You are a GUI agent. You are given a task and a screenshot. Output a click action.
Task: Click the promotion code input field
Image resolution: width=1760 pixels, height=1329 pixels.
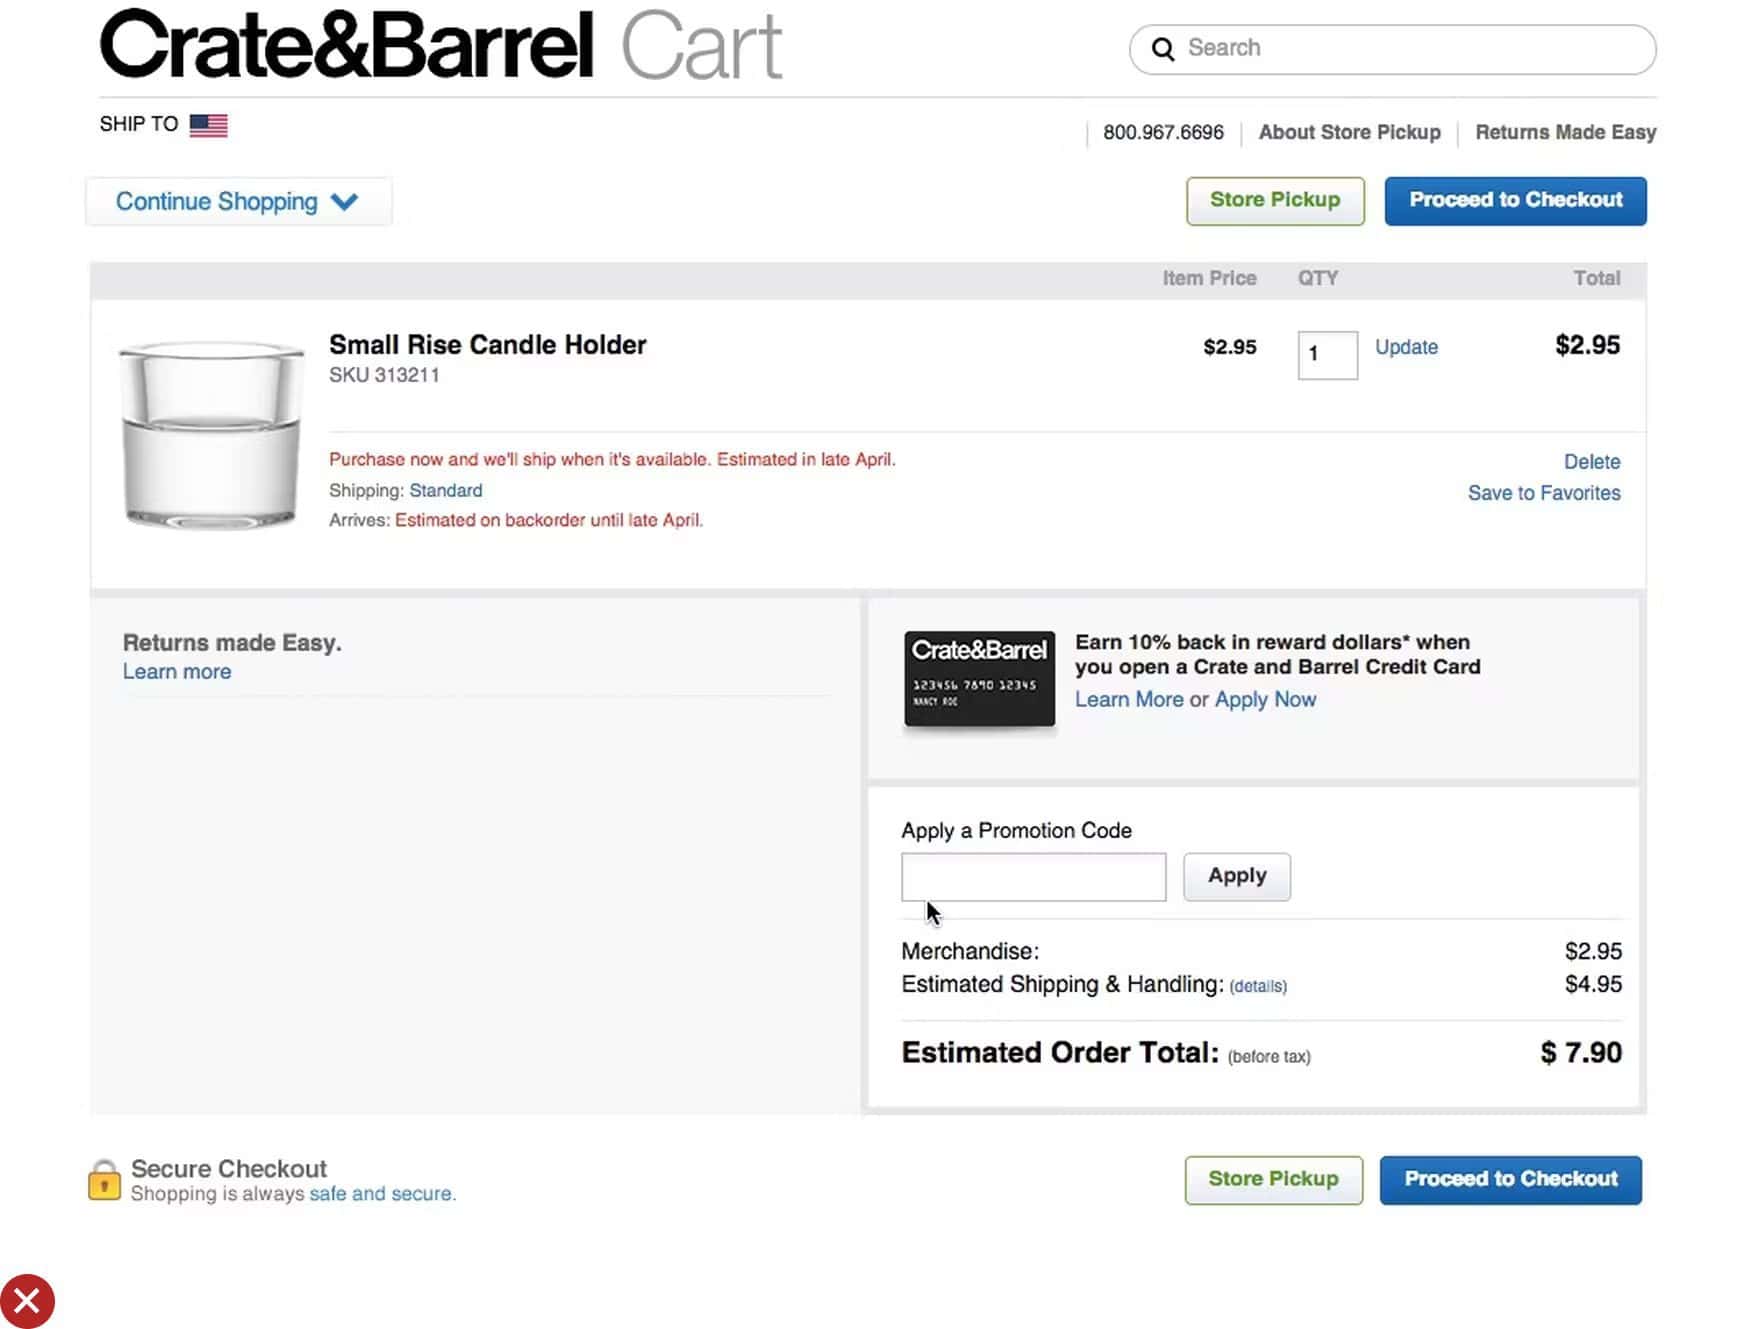click(1033, 876)
